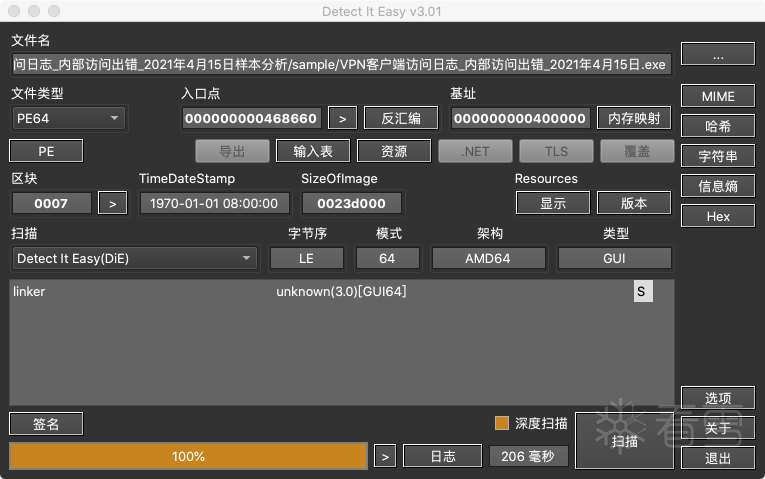Click the 关于 (about) button
Viewport: 765px width, 479px height.
(718, 428)
